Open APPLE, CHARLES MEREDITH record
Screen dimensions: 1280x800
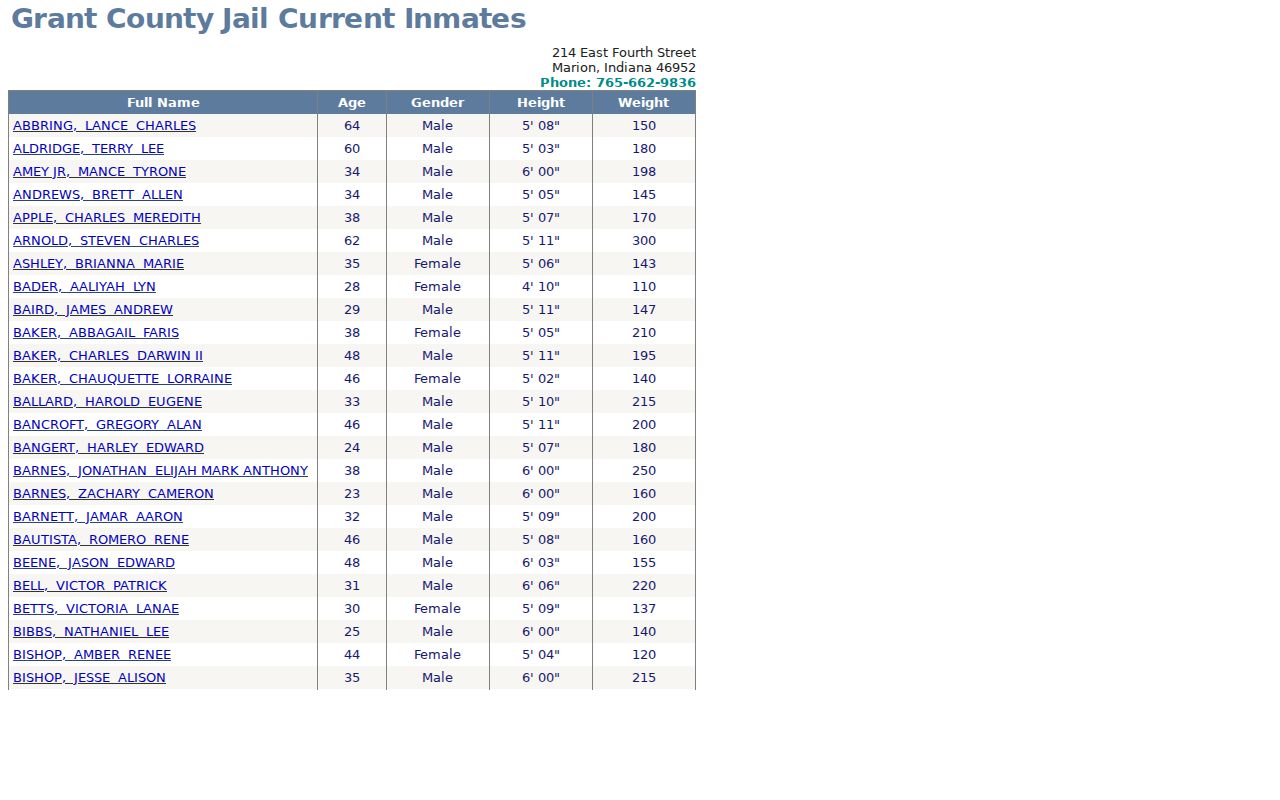[x=107, y=218]
